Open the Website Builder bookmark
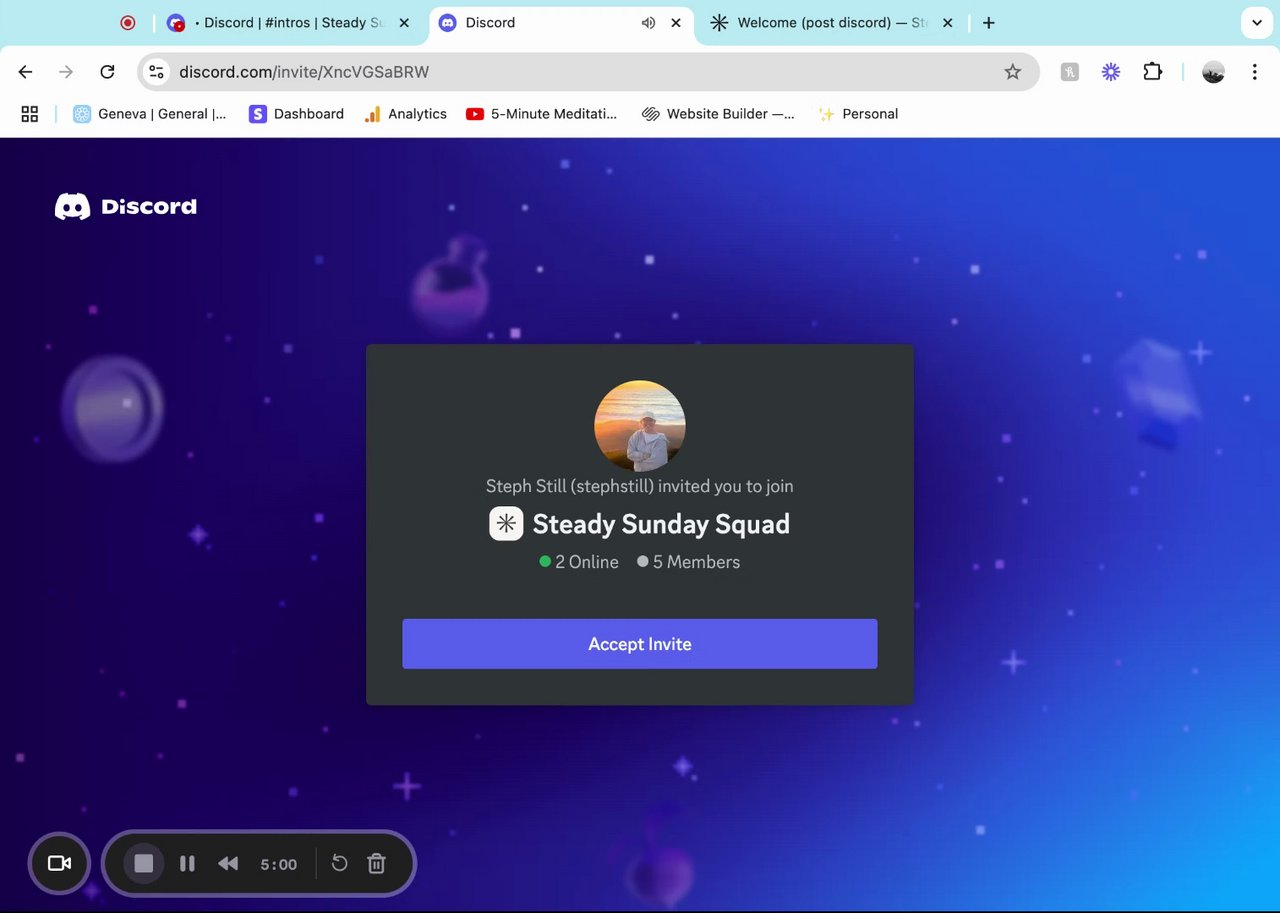Image resolution: width=1280 pixels, height=913 pixels. point(719,114)
